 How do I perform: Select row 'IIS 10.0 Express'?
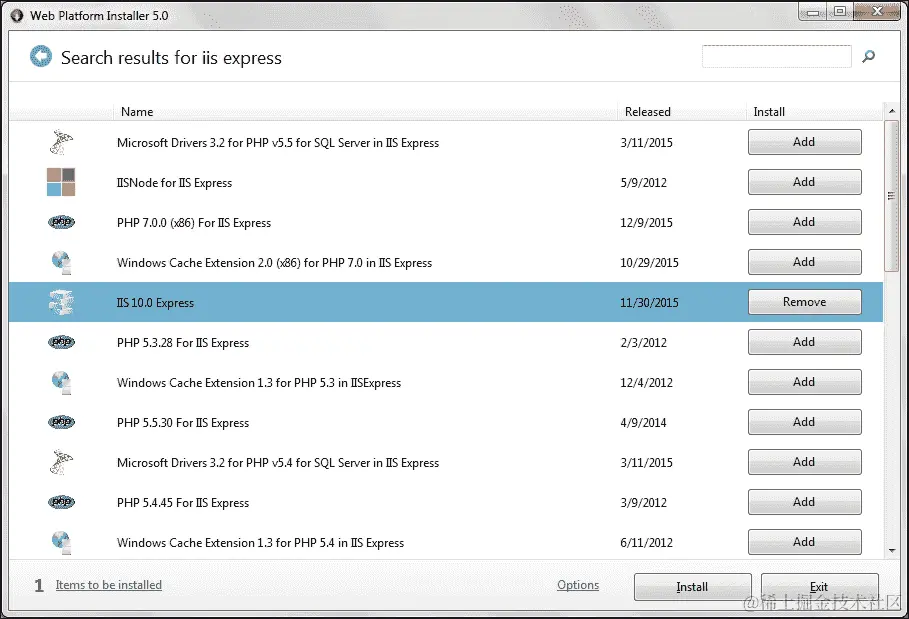[446, 302]
